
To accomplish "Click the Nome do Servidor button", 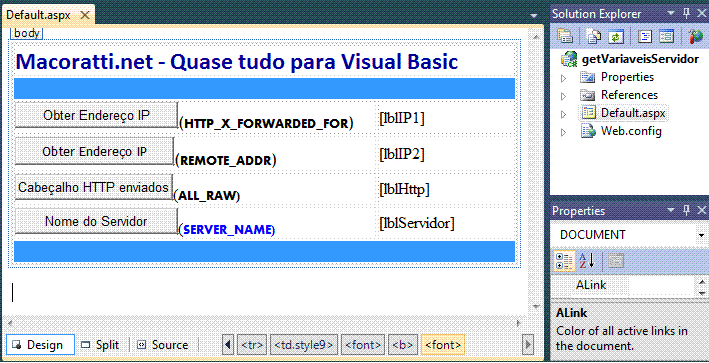I will [96, 222].
